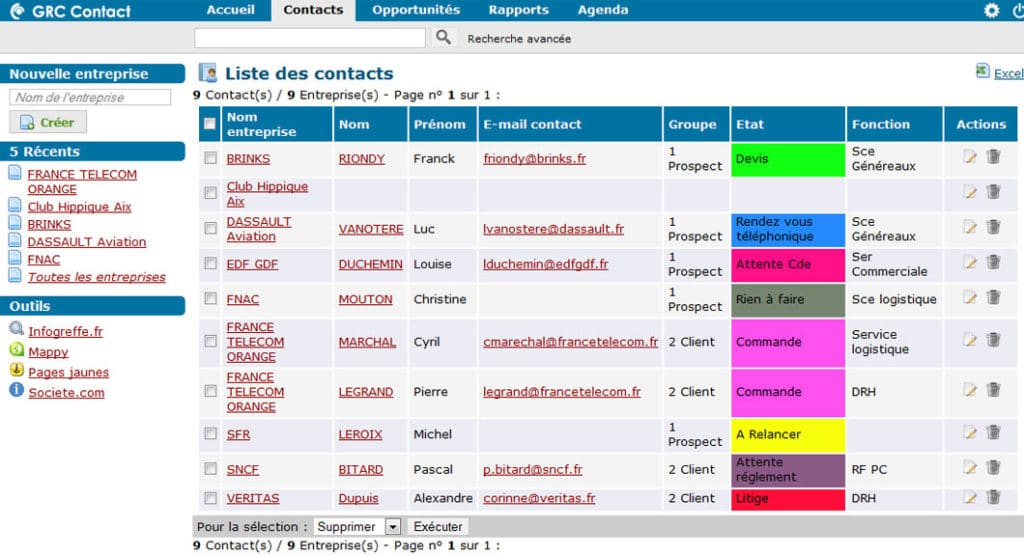
Task: Edit the BRINKS contact row
Action: click(970, 157)
